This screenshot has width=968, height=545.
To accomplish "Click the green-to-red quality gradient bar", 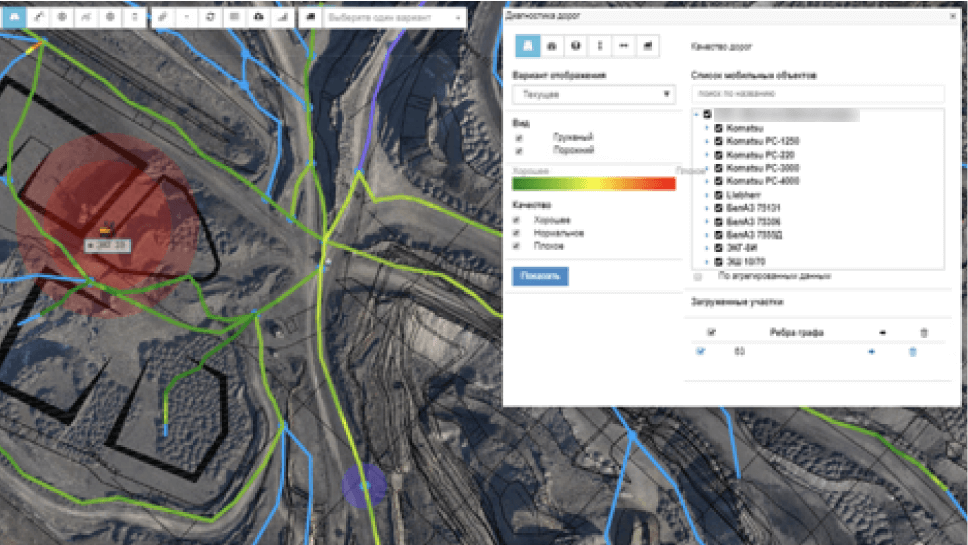I will coord(594,183).
